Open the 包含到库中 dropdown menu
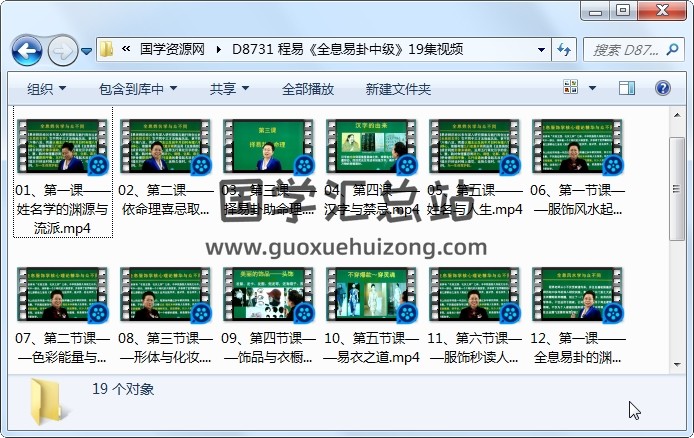The height and width of the screenshot is (438, 694). pyautogui.click(x=138, y=89)
